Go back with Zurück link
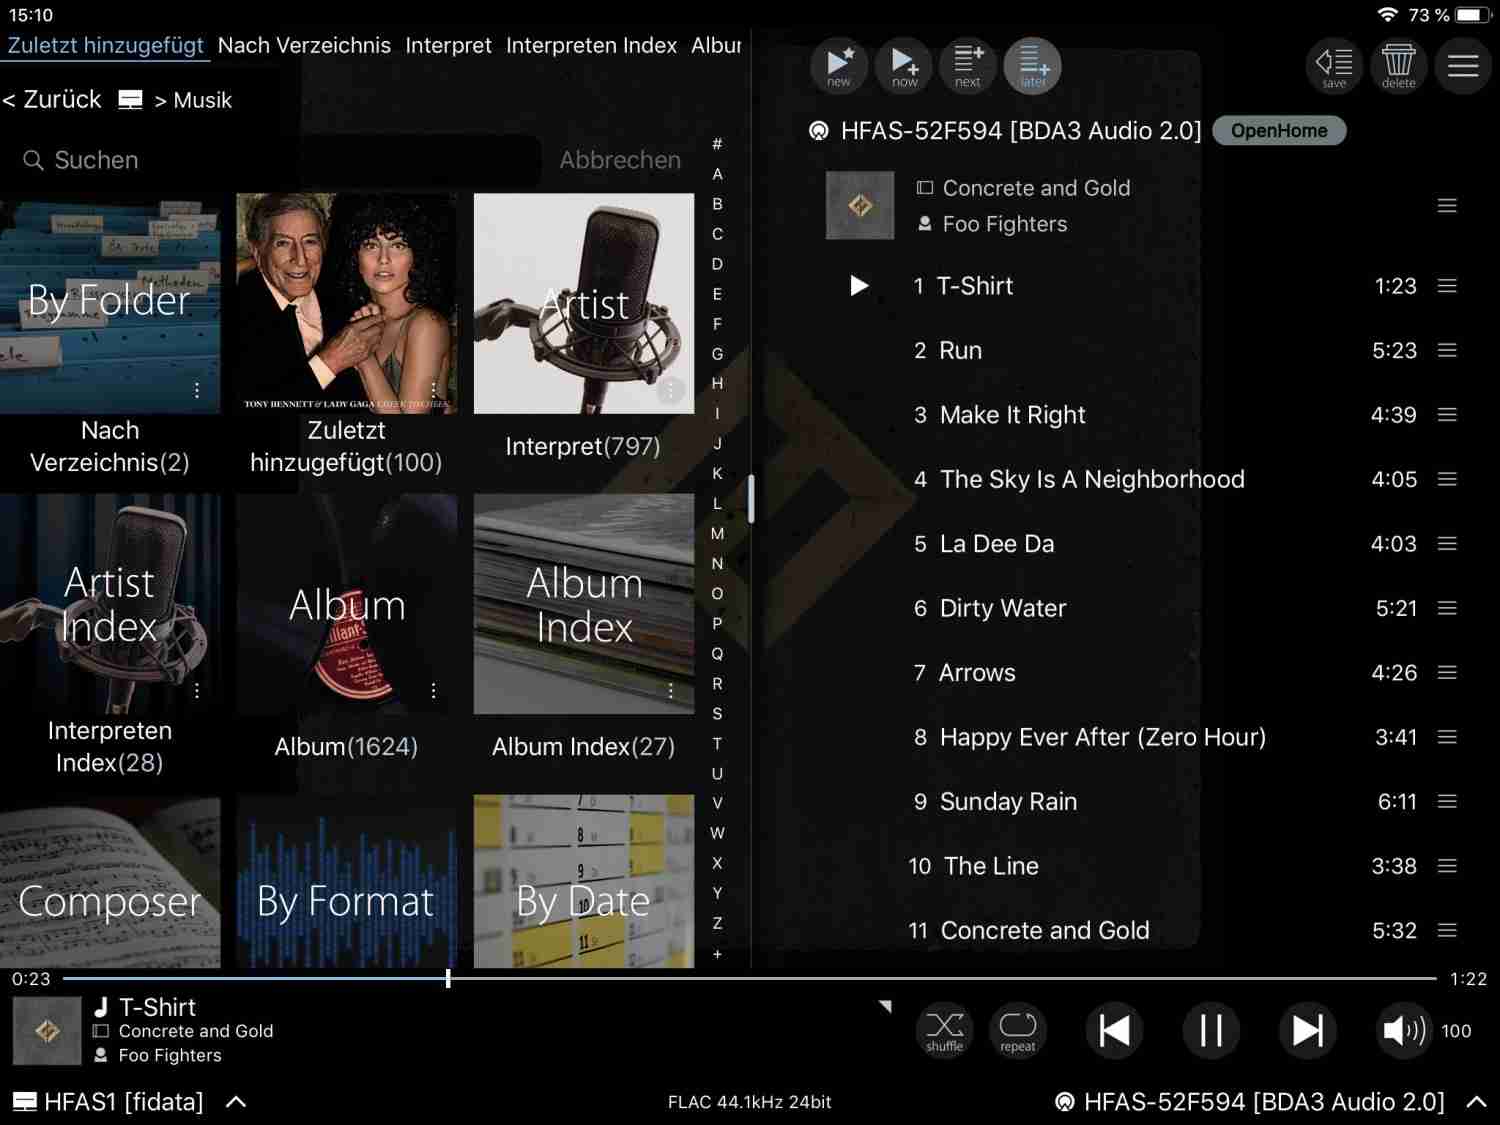 click(52, 100)
